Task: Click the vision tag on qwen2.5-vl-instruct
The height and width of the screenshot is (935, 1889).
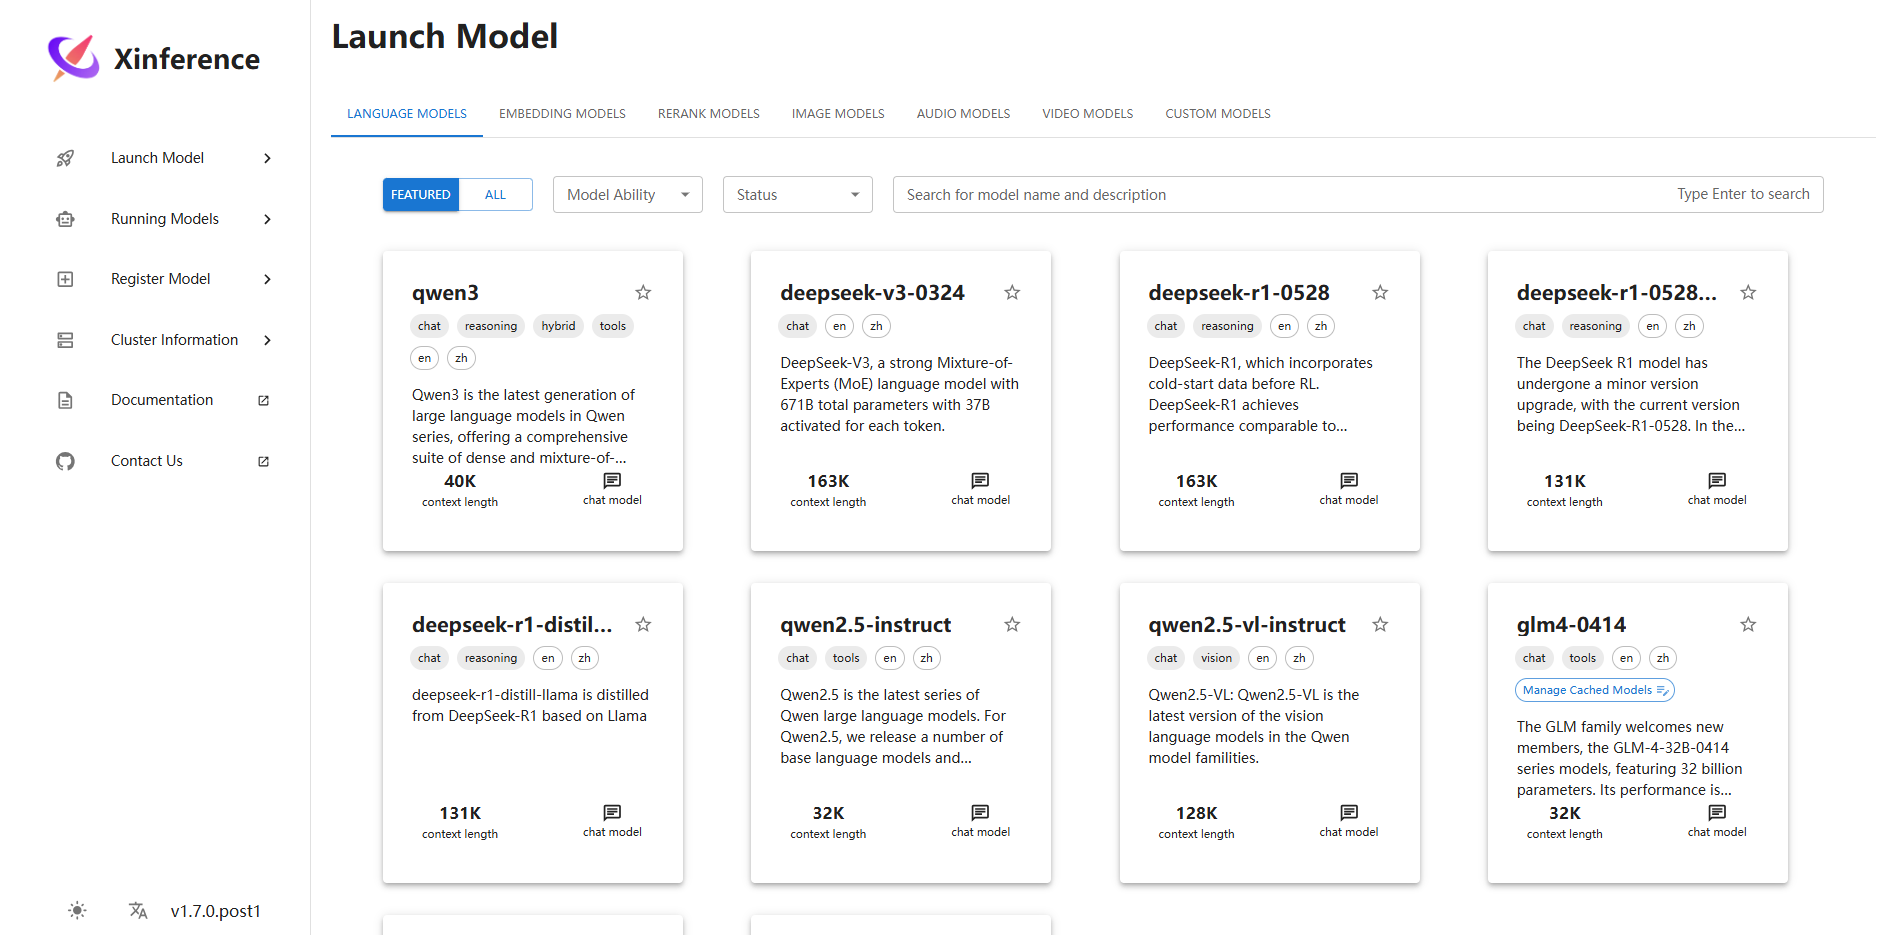Action: (x=1216, y=658)
